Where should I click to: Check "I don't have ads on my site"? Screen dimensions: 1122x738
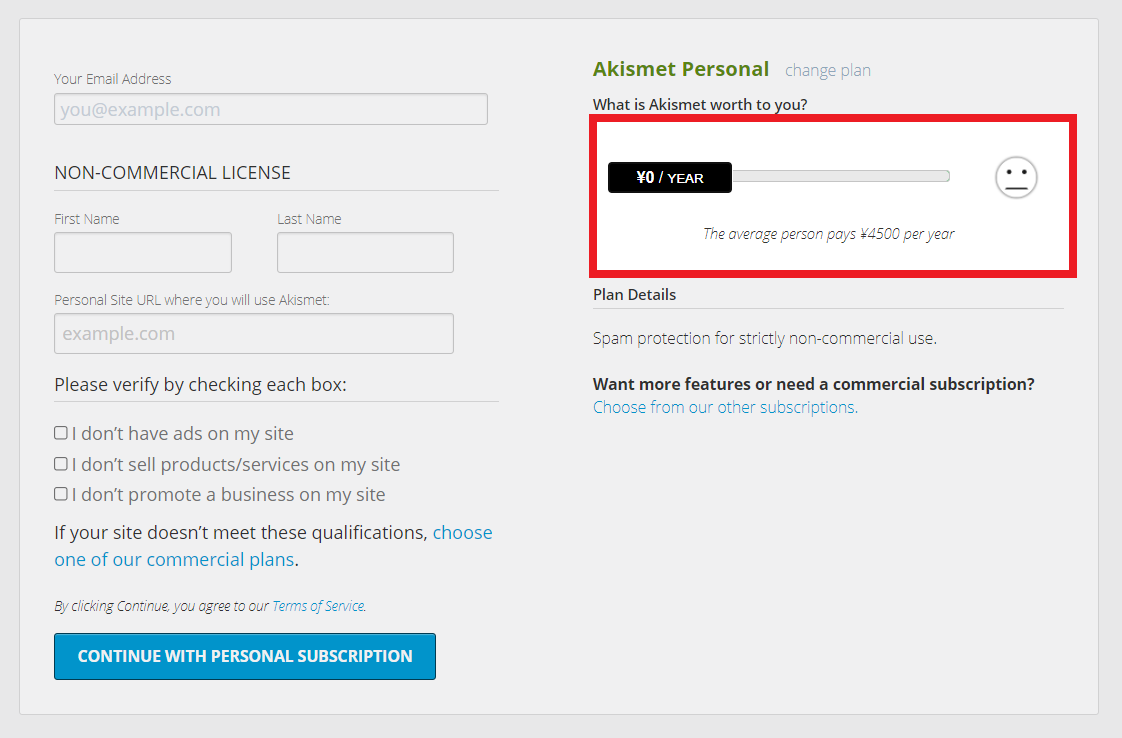pos(61,433)
